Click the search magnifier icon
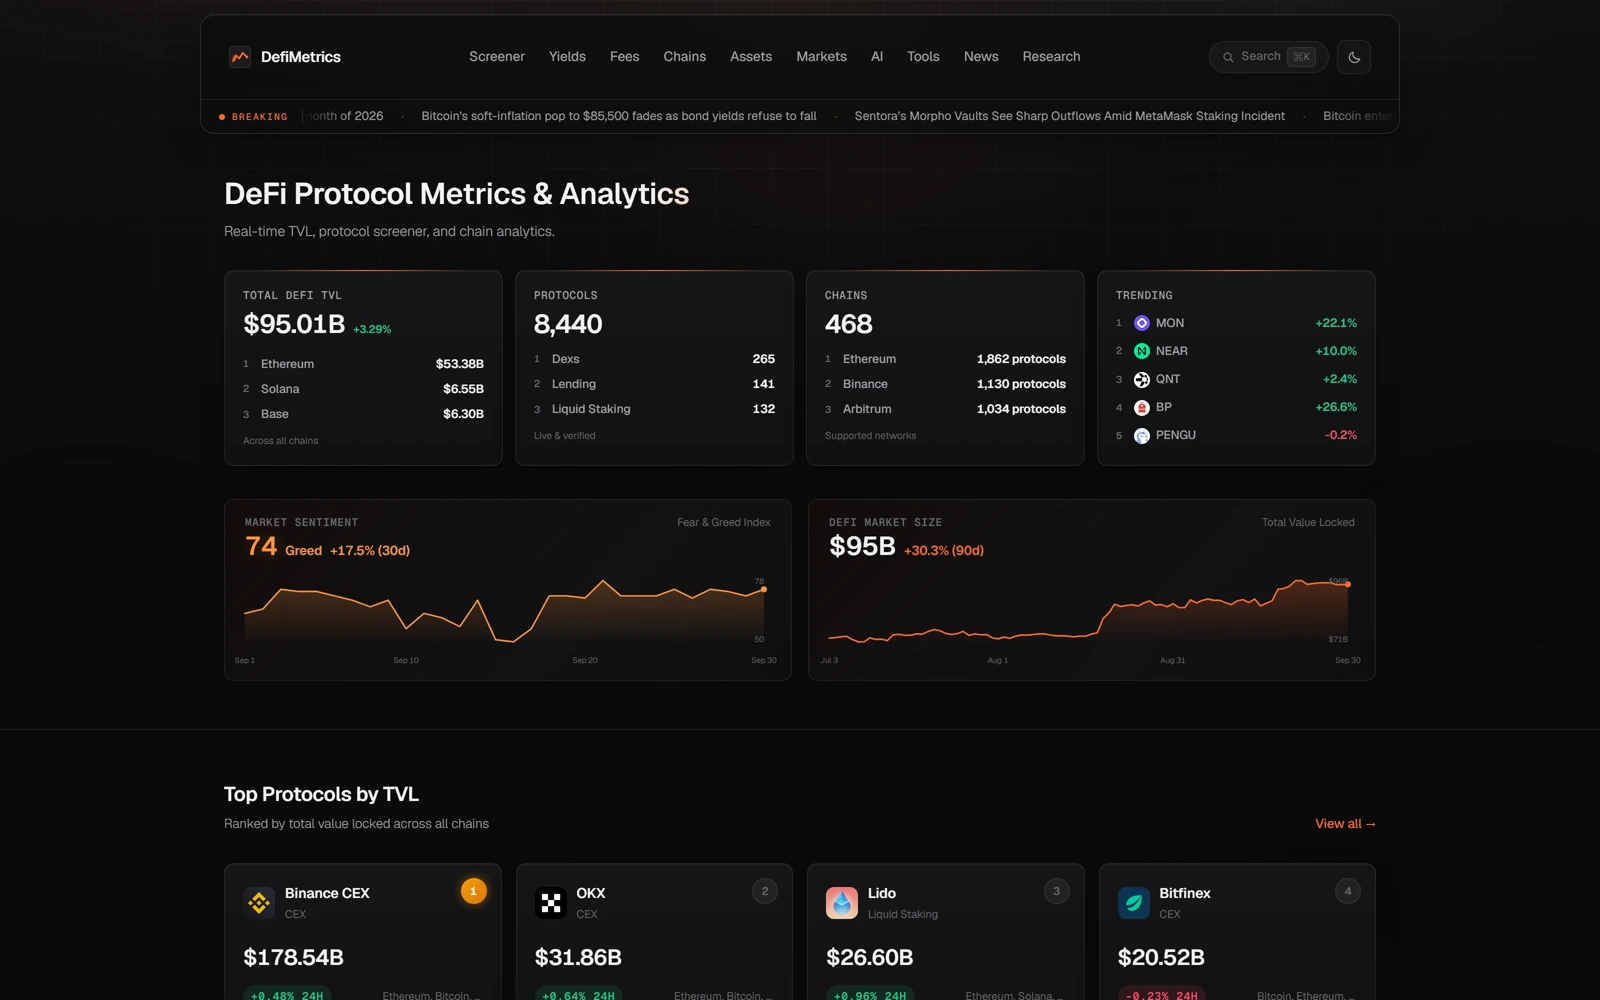The width and height of the screenshot is (1600, 1000). 1228,57
